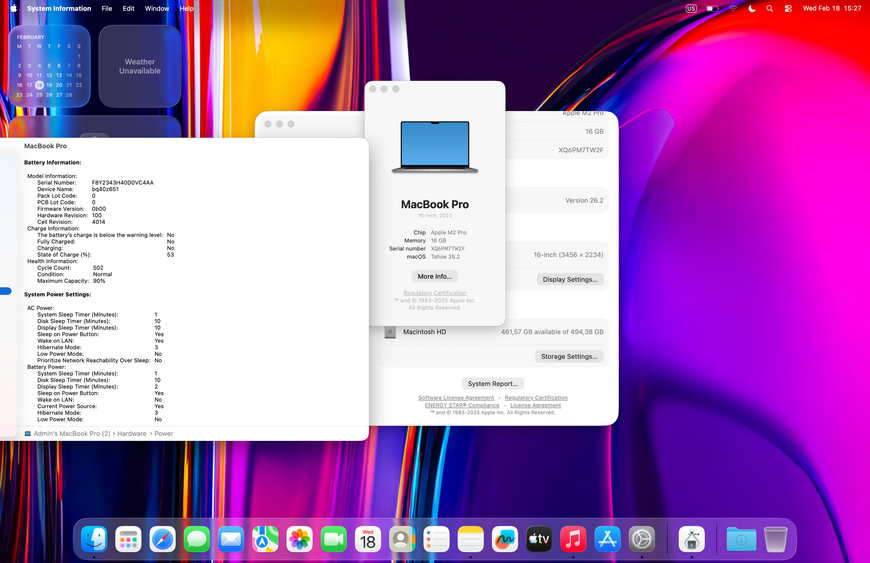Open System Settings gear in Dock

642,539
